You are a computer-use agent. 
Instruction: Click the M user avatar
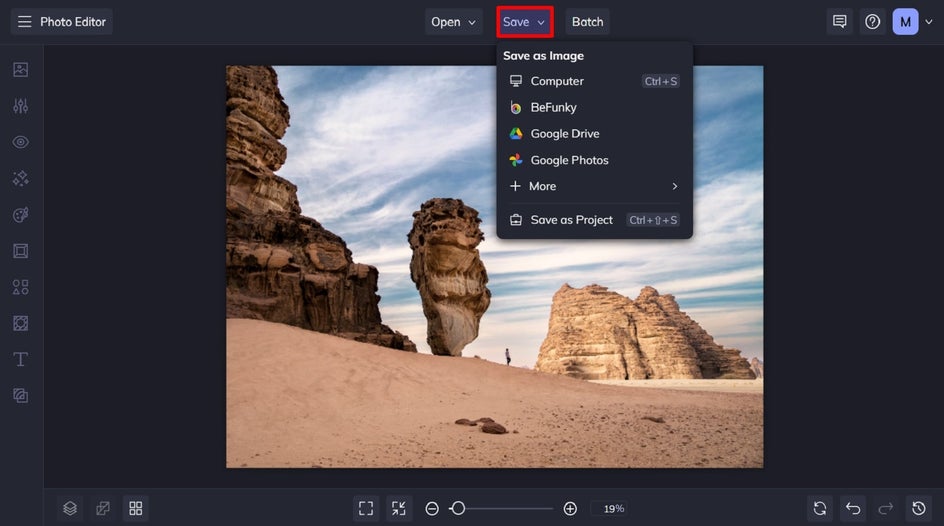click(x=905, y=22)
